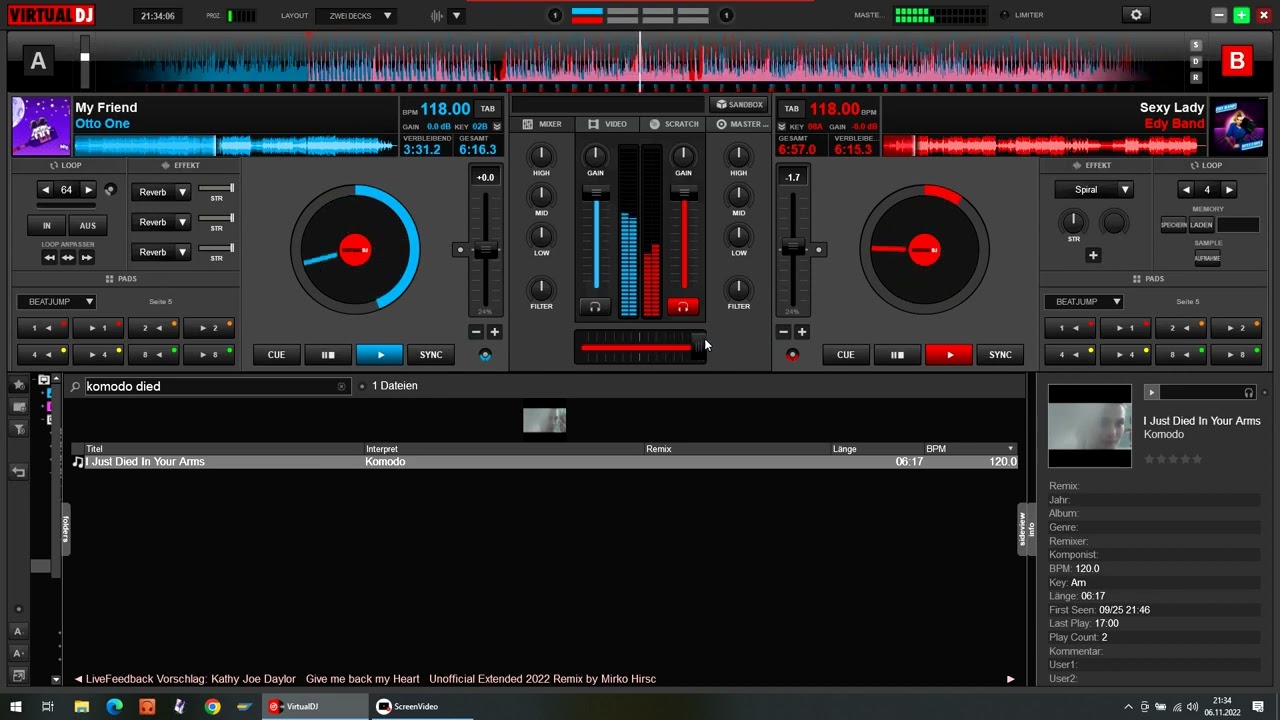Switch to VIDEO tab
The width and height of the screenshot is (1280, 720).
pos(607,124)
